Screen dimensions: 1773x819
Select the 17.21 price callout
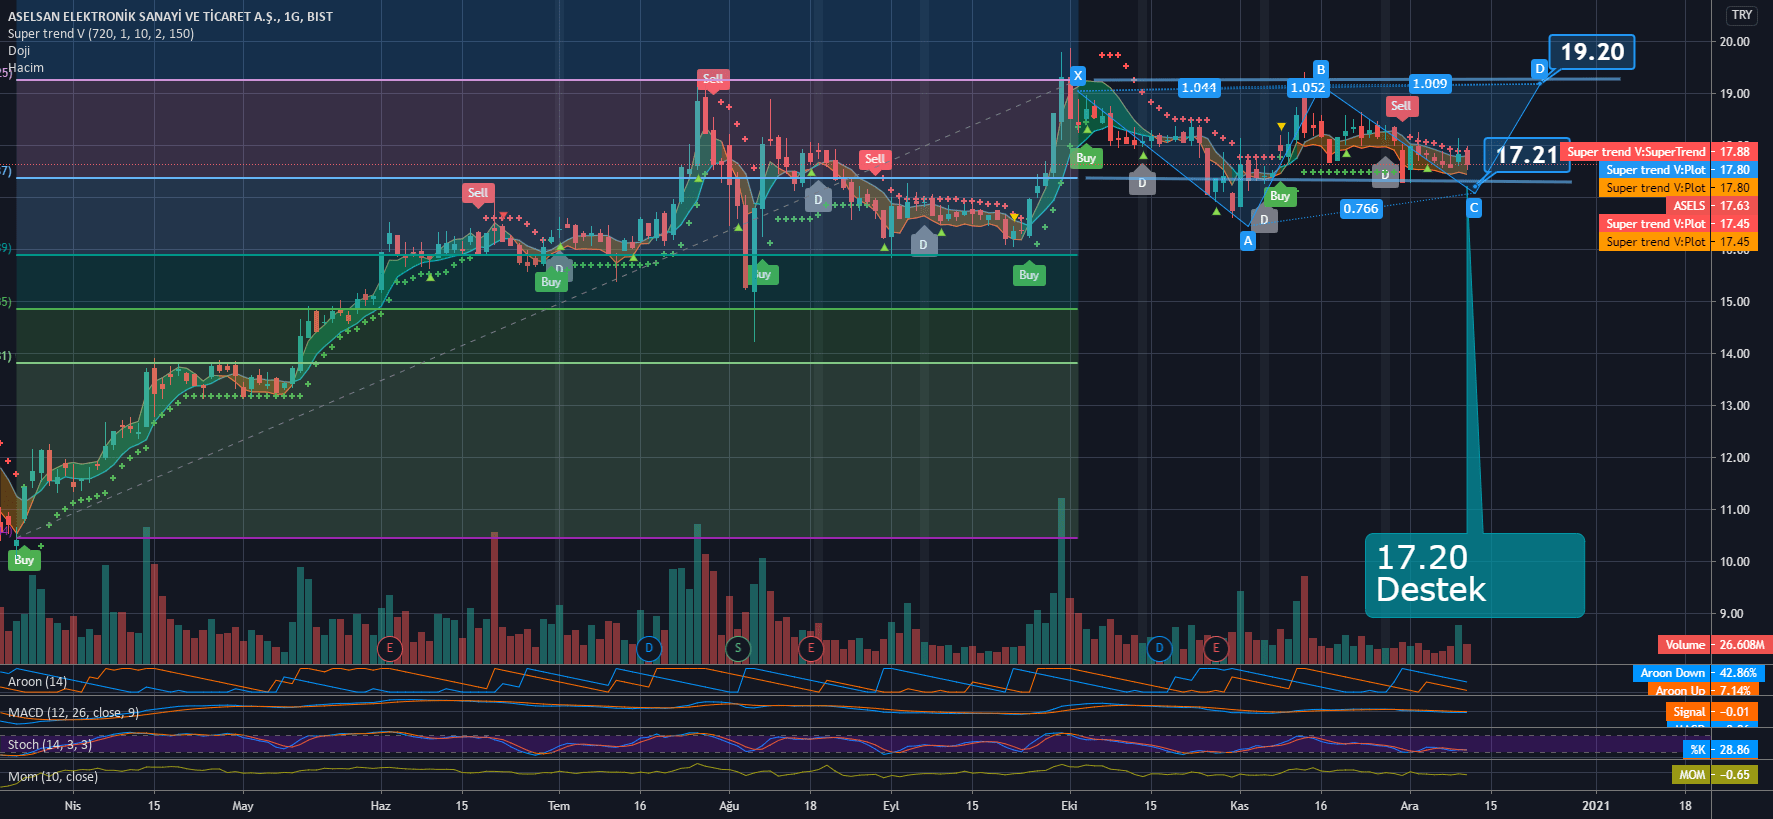tap(1526, 155)
